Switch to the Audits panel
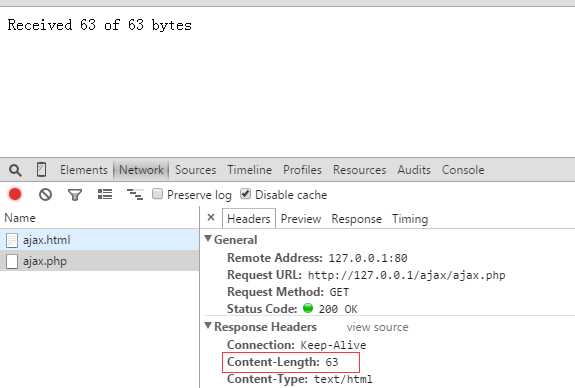Image resolution: width=575 pixels, height=388 pixels. [414, 170]
